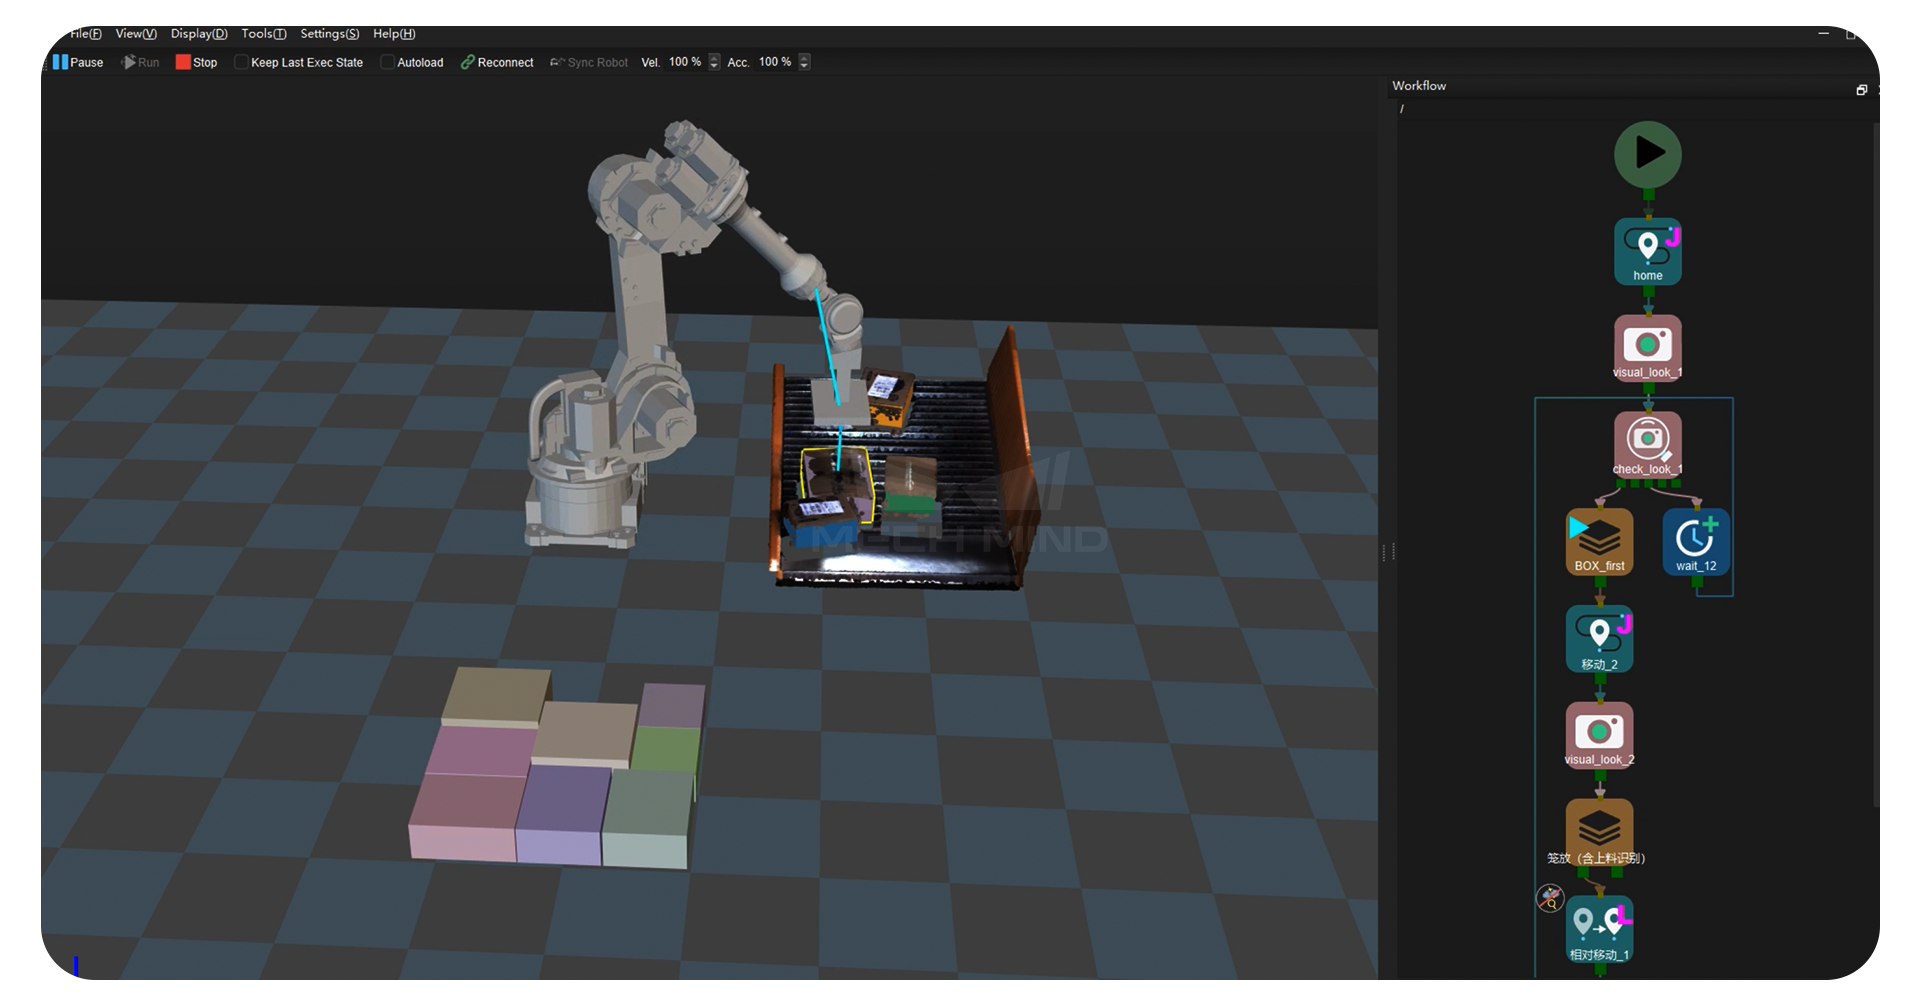The height and width of the screenshot is (1002, 1920).
Task: Select the wait_12 timer node
Action: (1696, 540)
